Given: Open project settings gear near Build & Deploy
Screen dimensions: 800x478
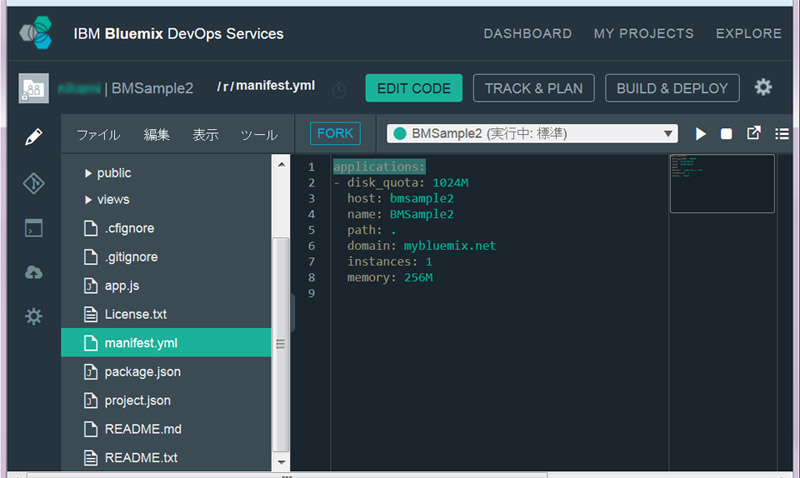Looking at the screenshot, I should [763, 87].
